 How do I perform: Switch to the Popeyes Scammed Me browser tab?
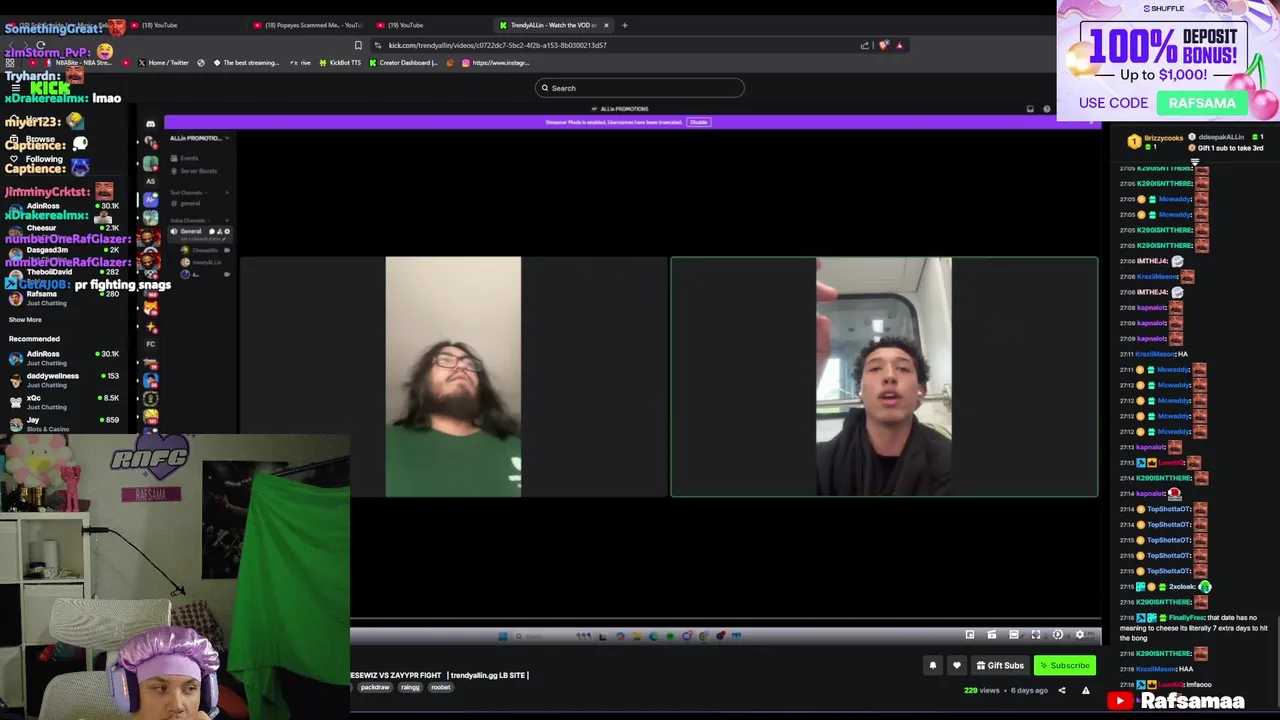(310, 25)
